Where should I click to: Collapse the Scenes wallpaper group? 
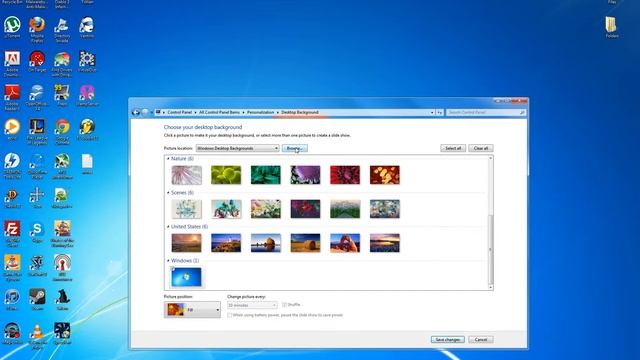tap(168, 193)
